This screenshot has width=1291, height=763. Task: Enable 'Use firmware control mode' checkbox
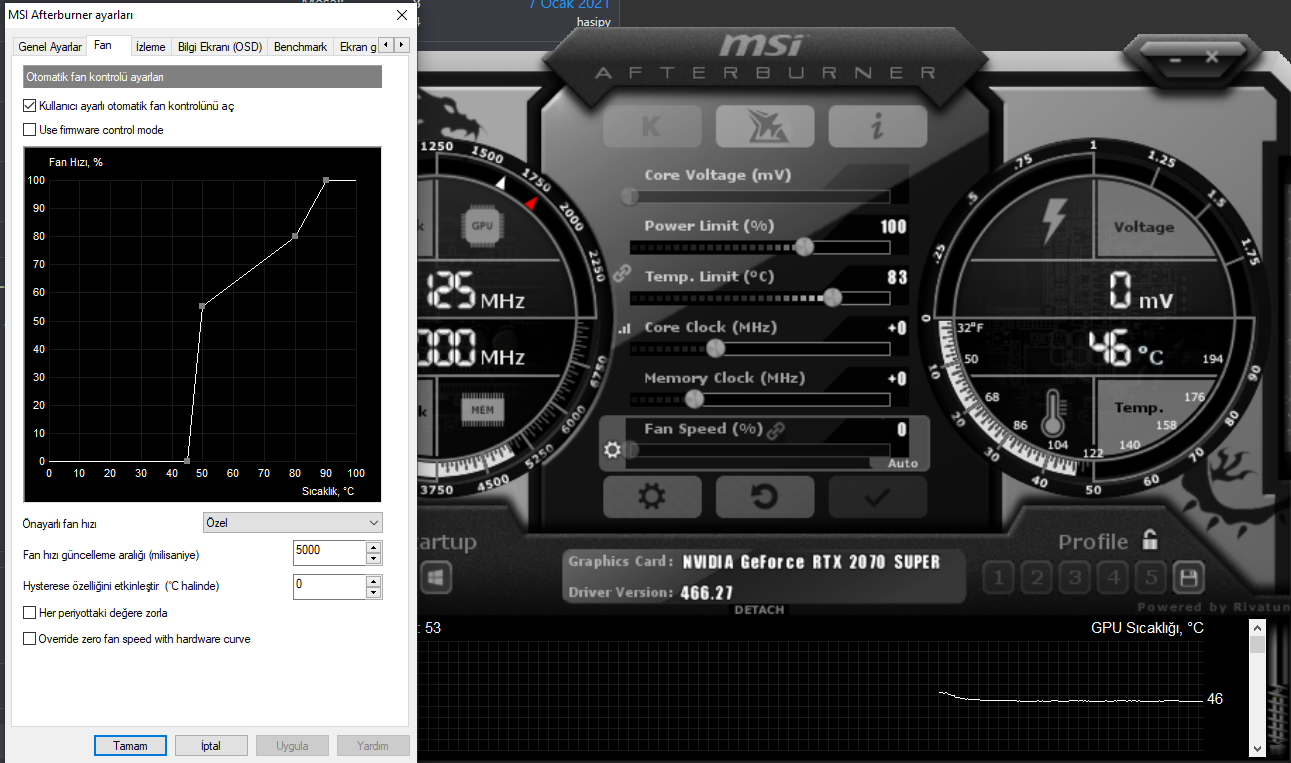click(29, 130)
